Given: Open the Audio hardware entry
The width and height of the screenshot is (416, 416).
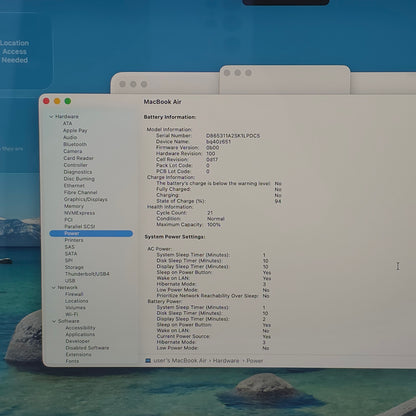Looking at the screenshot, I should point(70,137).
